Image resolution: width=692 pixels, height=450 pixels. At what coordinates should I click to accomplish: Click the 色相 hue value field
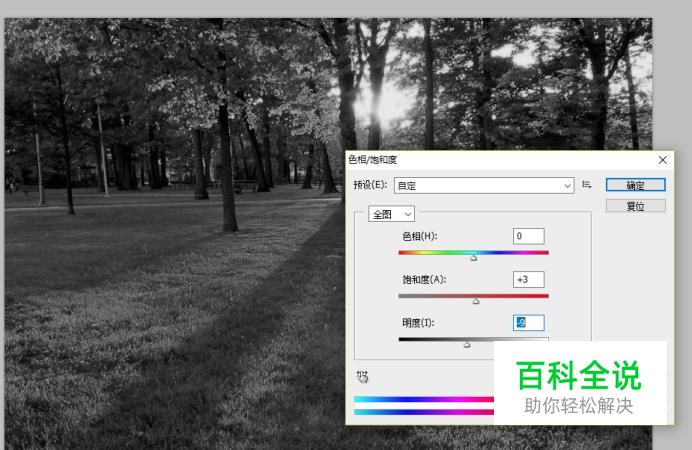pos(528,236)
